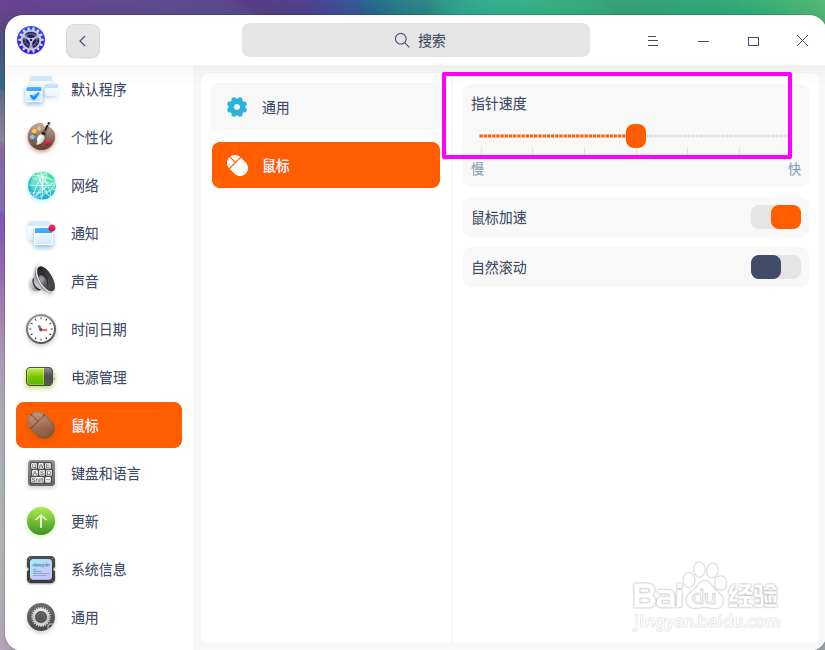Screen dimensions: 825x650
Task: Open 电源管理 settings label
Action: [x=99, y=378]
